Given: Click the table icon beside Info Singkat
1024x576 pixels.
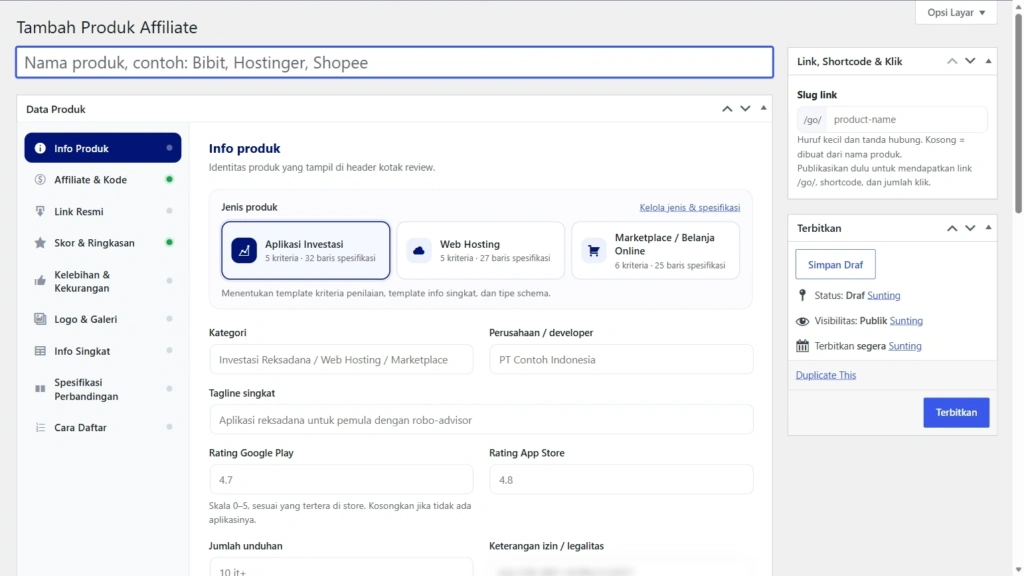Looking at the screenshot, I should (40, 351).
